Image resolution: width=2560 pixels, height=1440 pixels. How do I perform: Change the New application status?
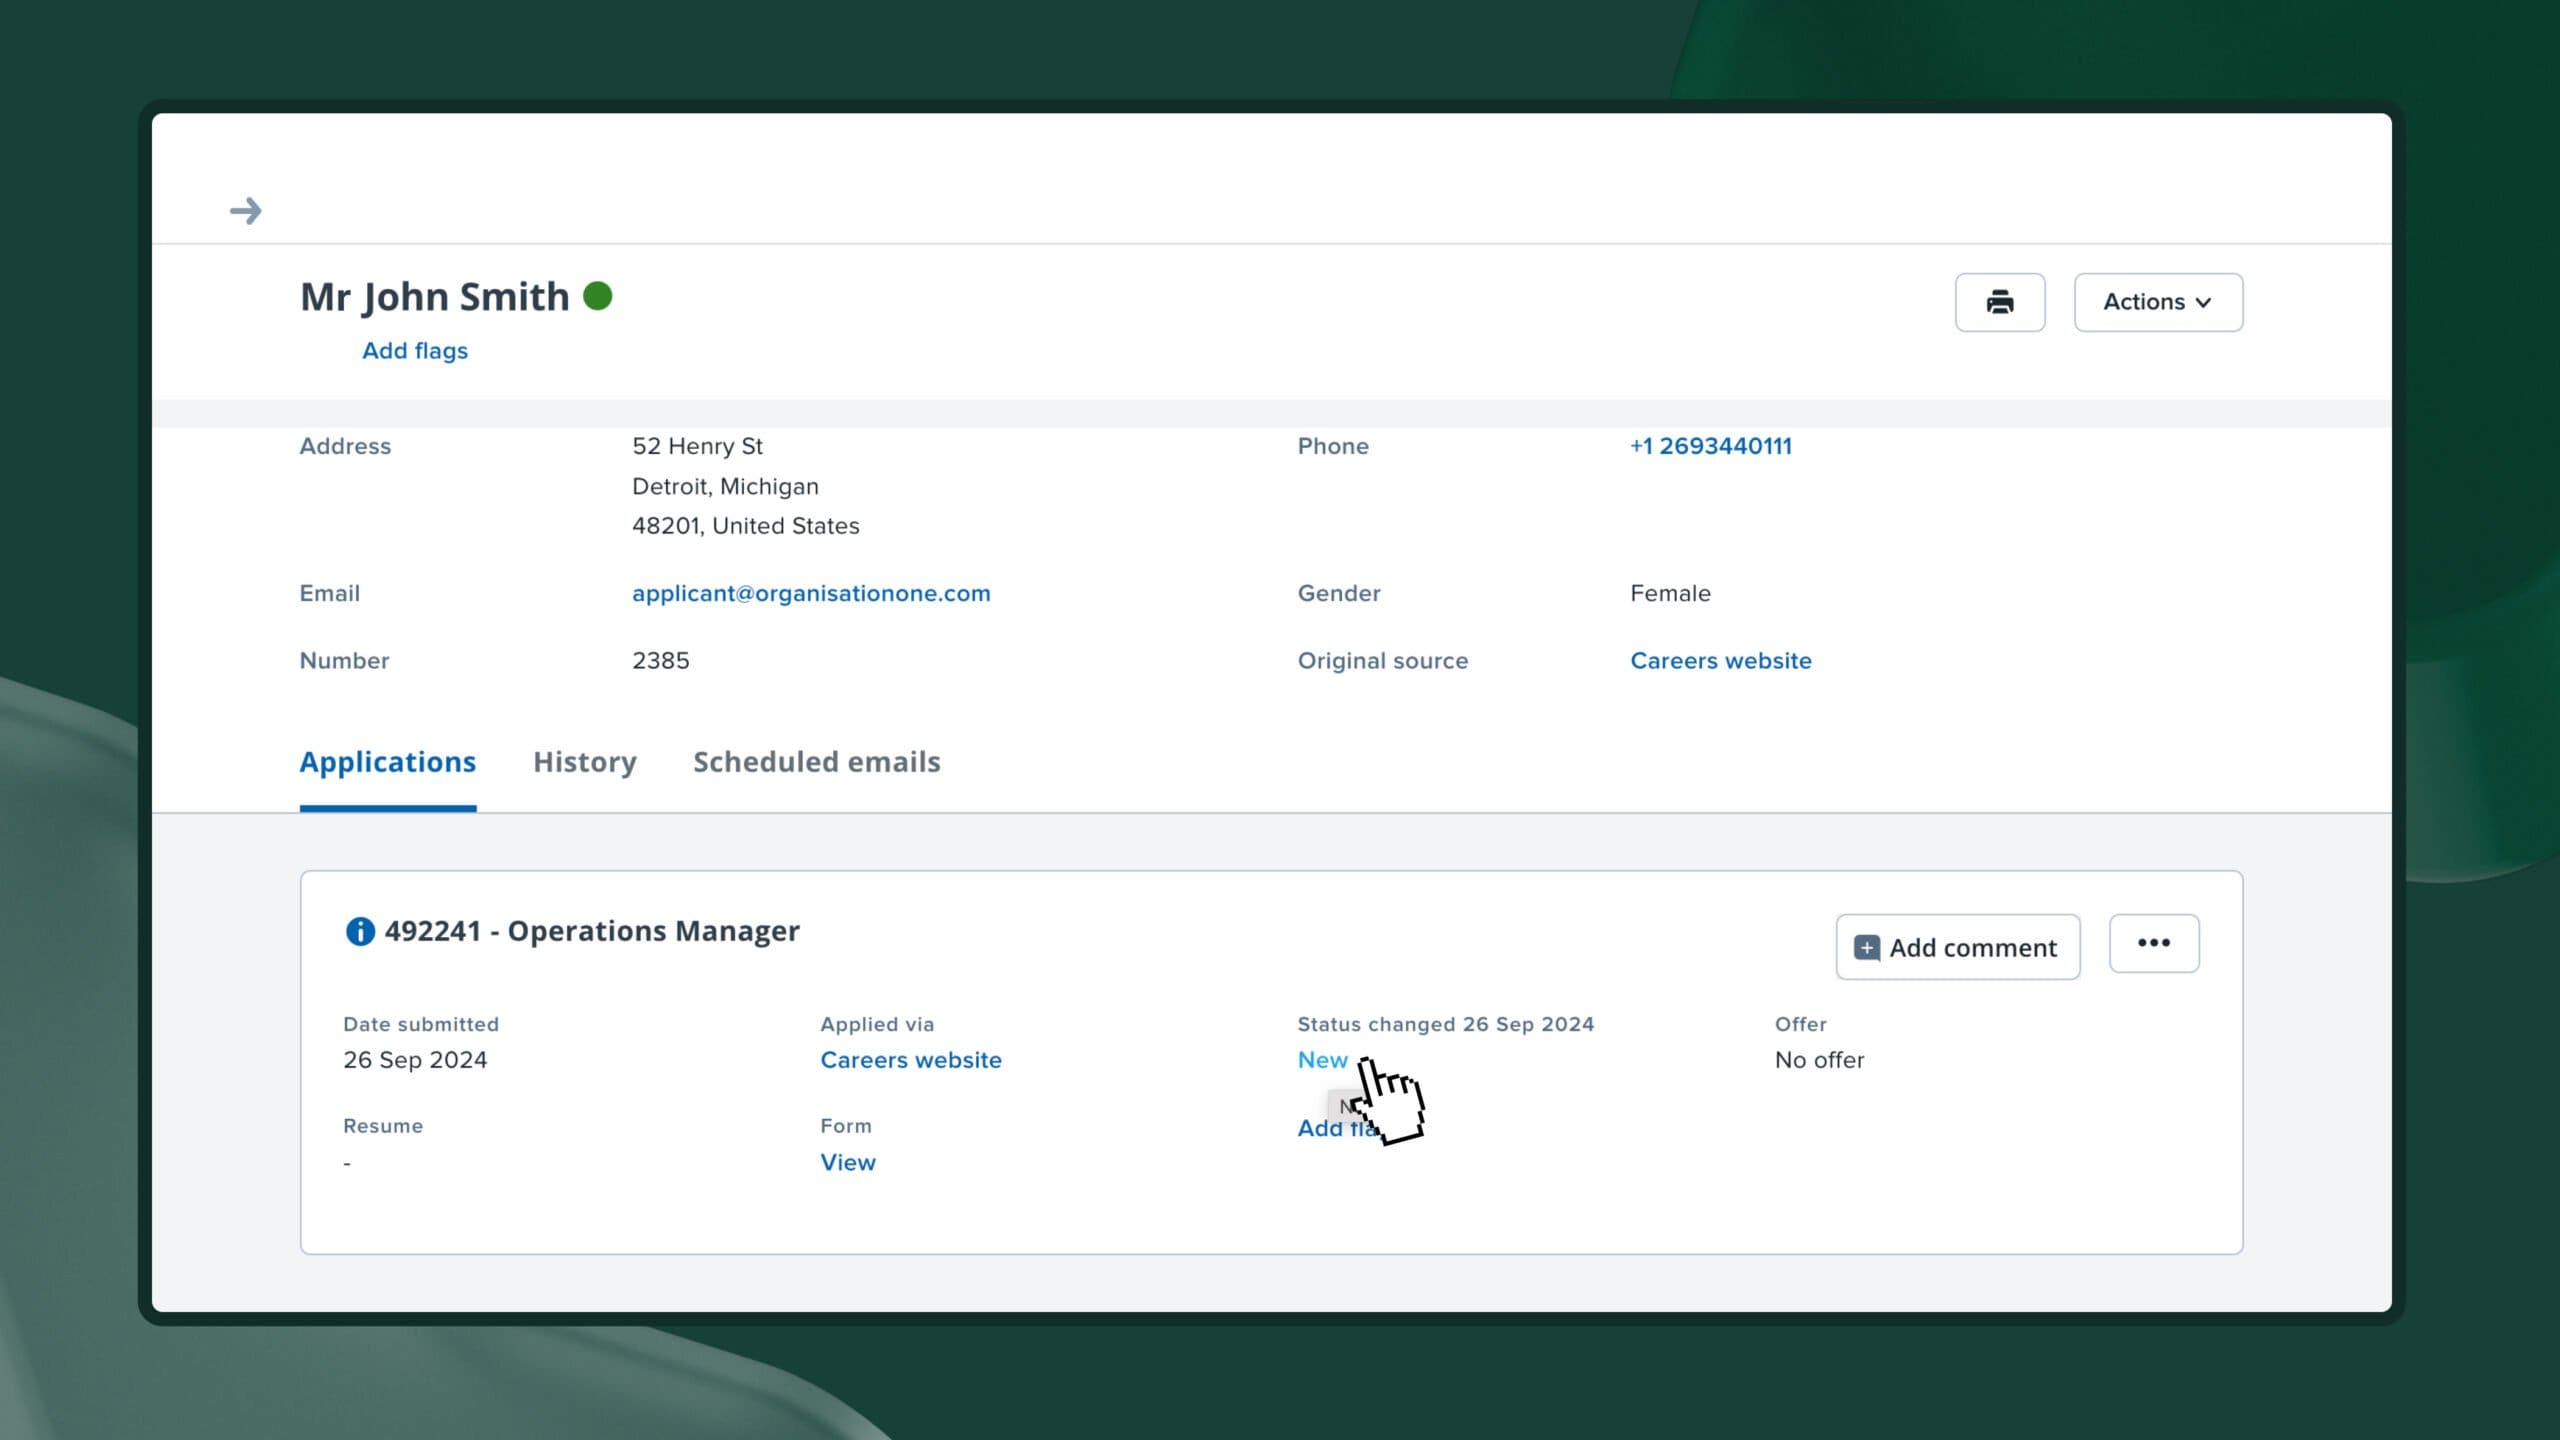[1321, 1060]
